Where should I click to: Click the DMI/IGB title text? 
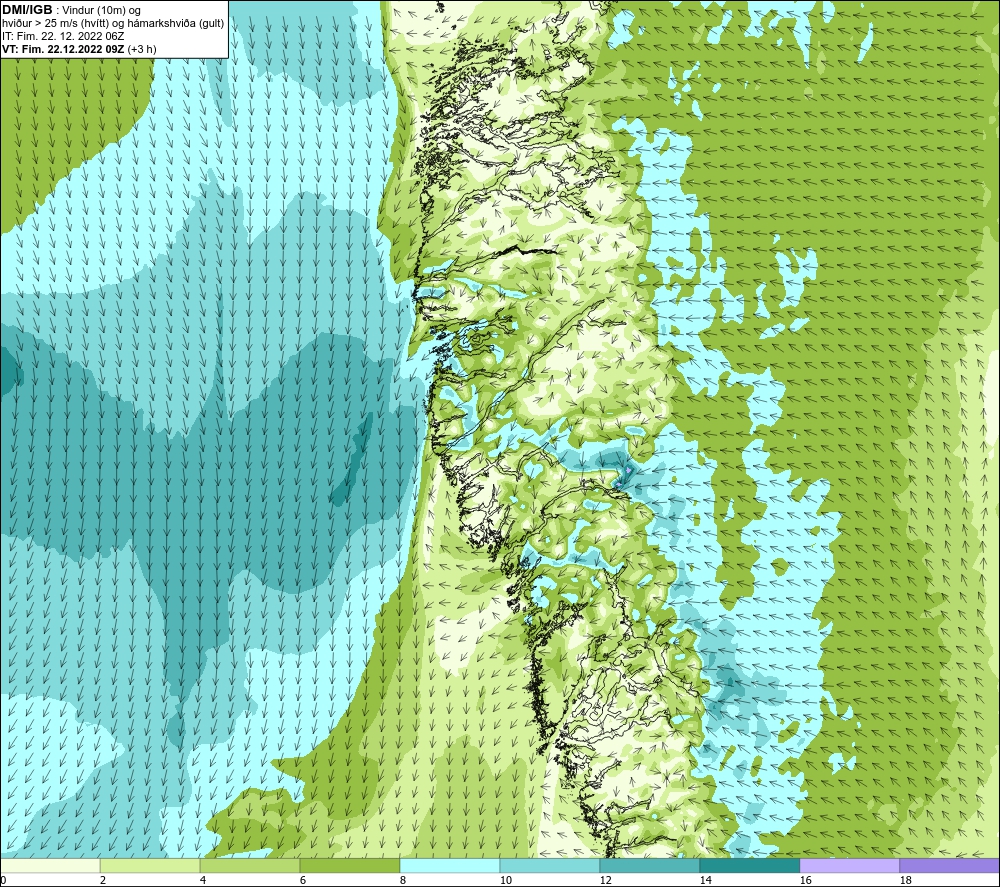pos(27,10)
